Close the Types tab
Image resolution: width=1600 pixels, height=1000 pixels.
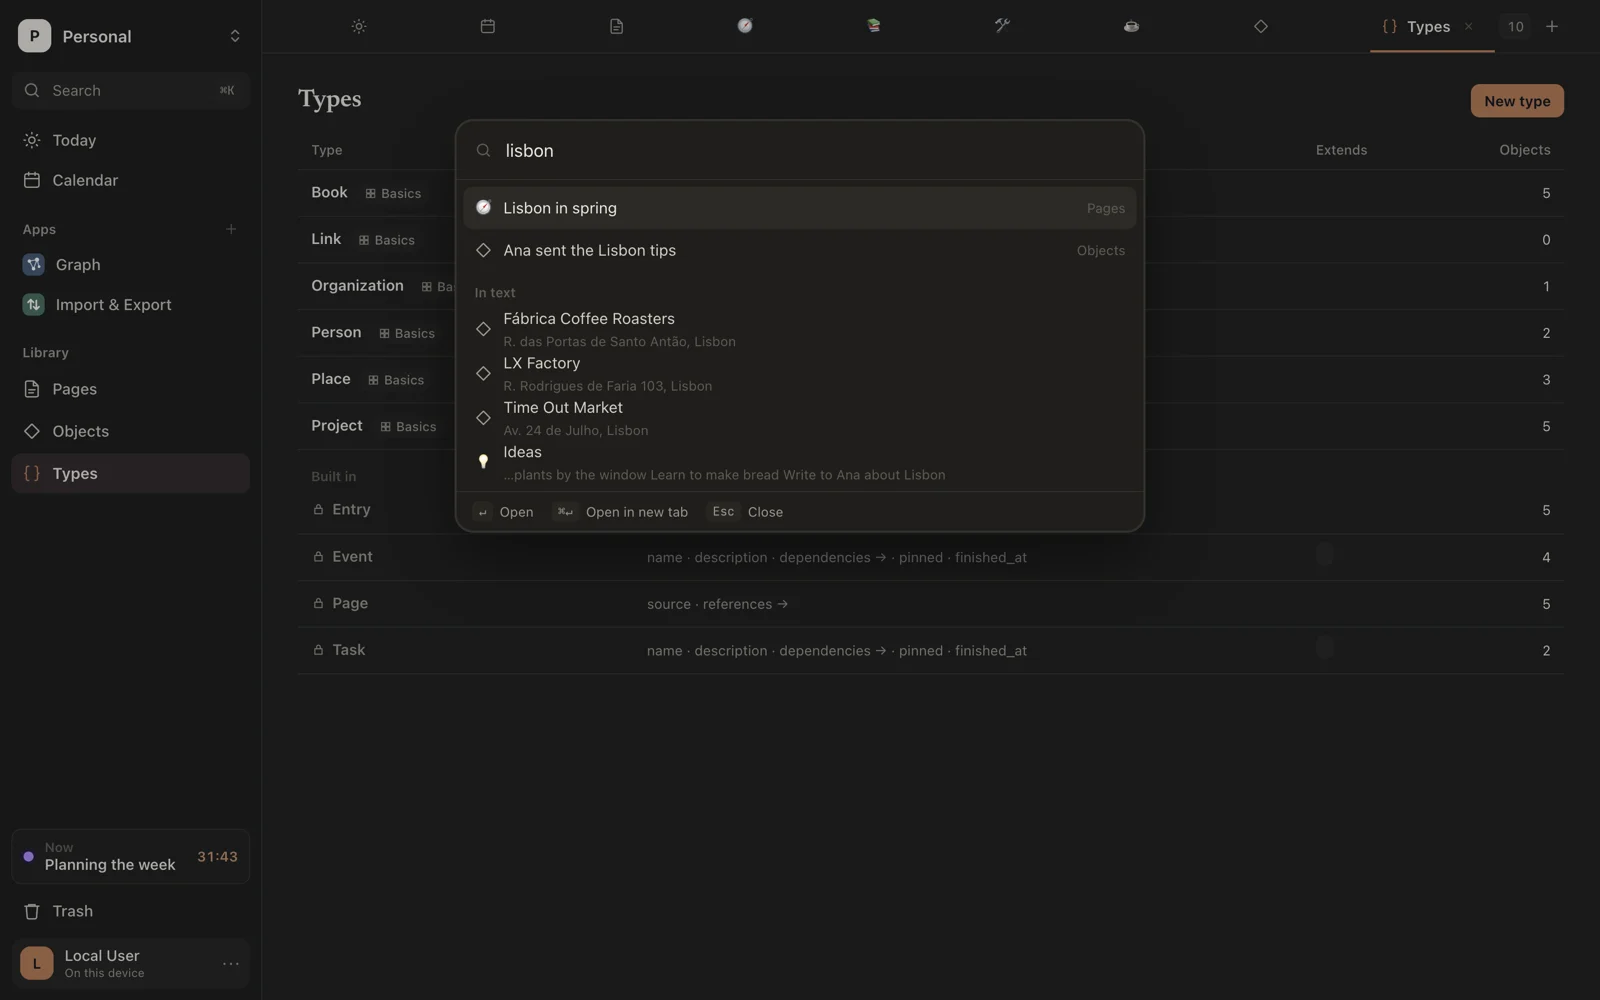click(x=1468, y=27)
